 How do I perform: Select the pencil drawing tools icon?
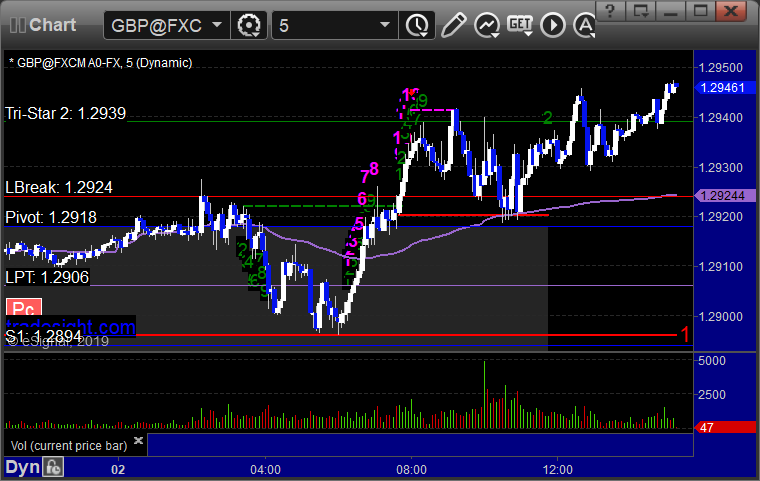click(453, 25)
